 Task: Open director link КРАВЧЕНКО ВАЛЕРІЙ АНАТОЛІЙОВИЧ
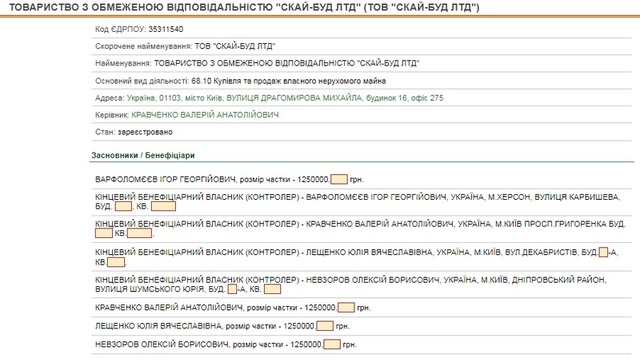coord(205,115)
